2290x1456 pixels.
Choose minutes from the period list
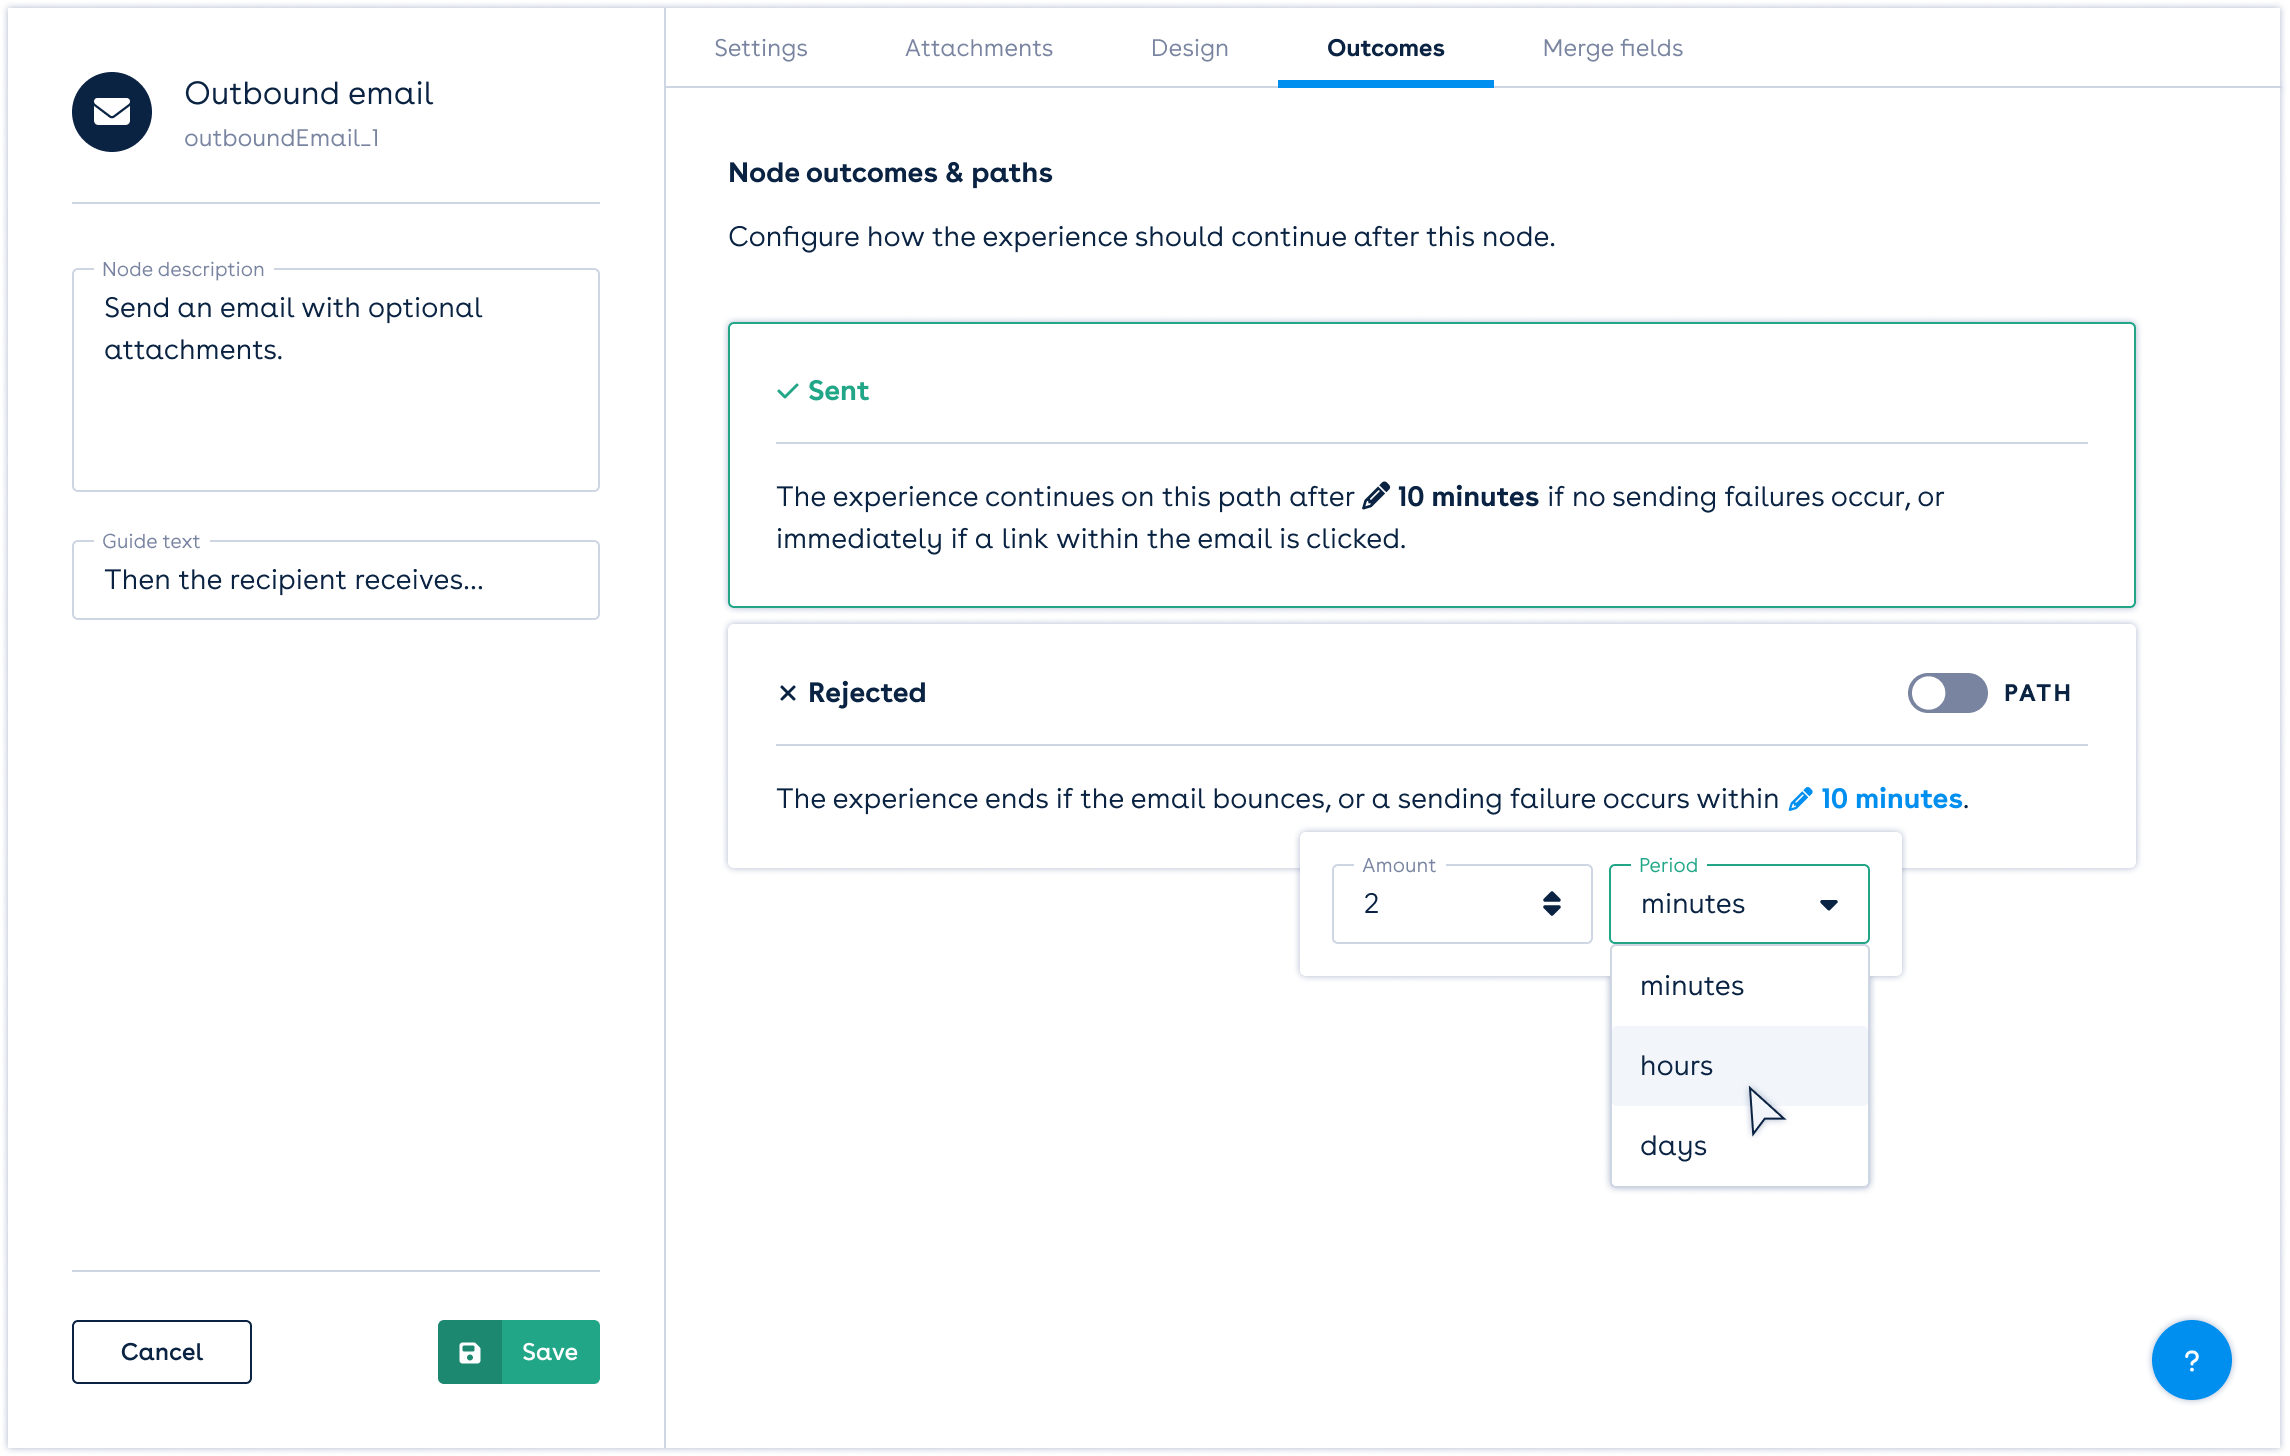pos(1739,986)
